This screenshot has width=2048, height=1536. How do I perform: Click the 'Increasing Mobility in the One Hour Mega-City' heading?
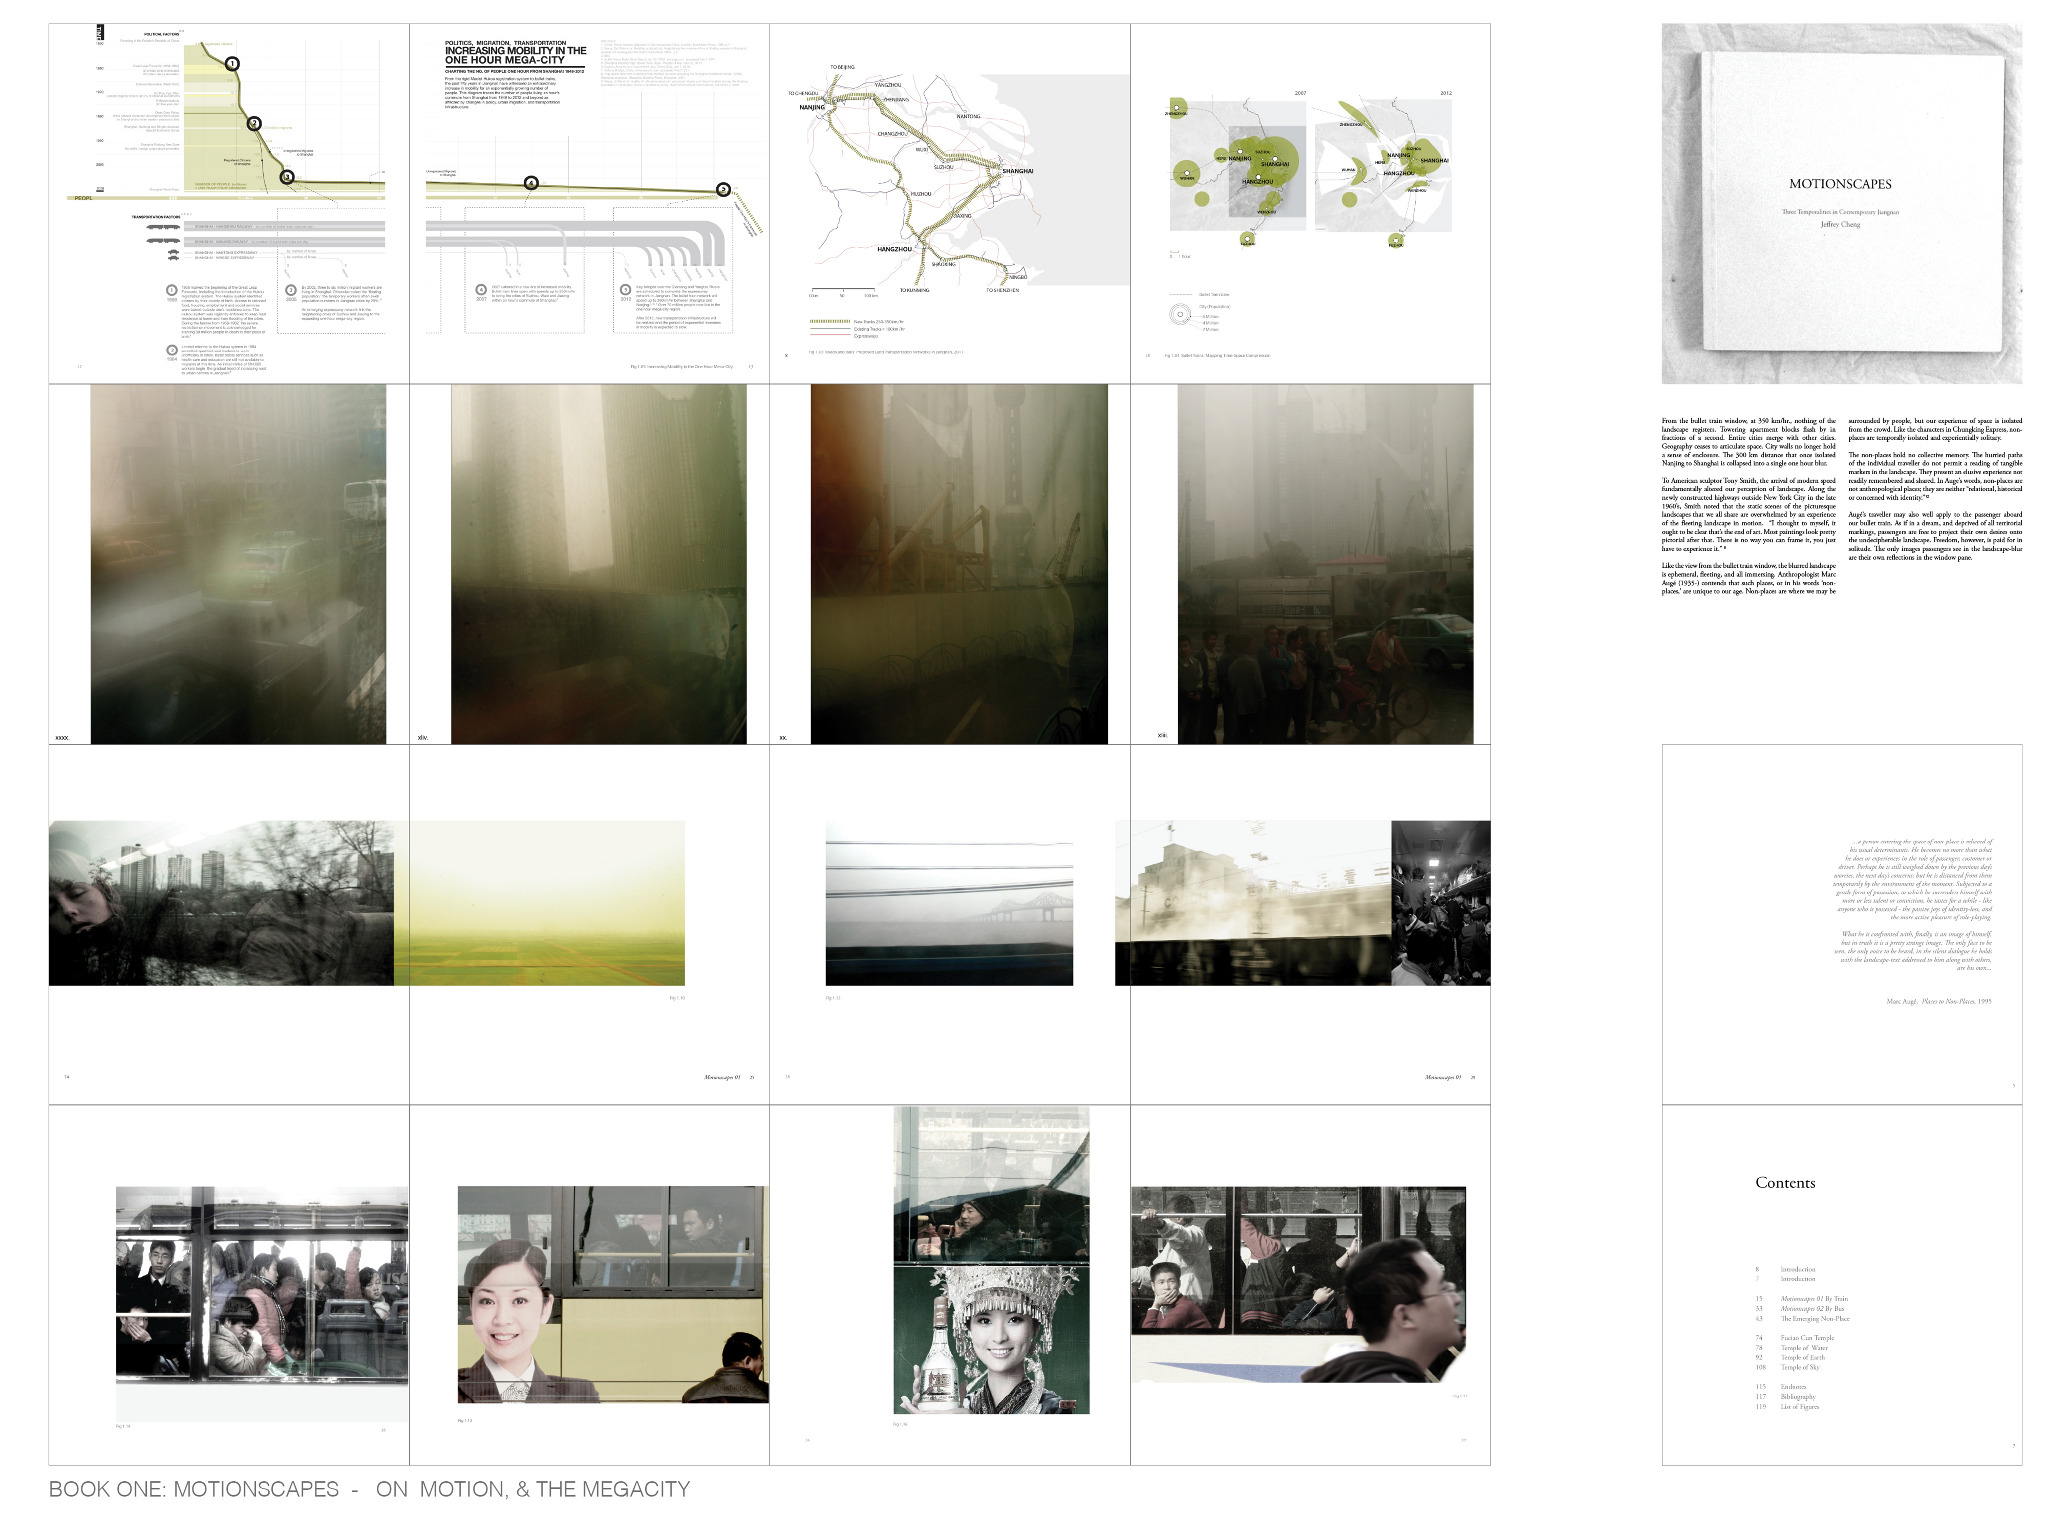515,55
